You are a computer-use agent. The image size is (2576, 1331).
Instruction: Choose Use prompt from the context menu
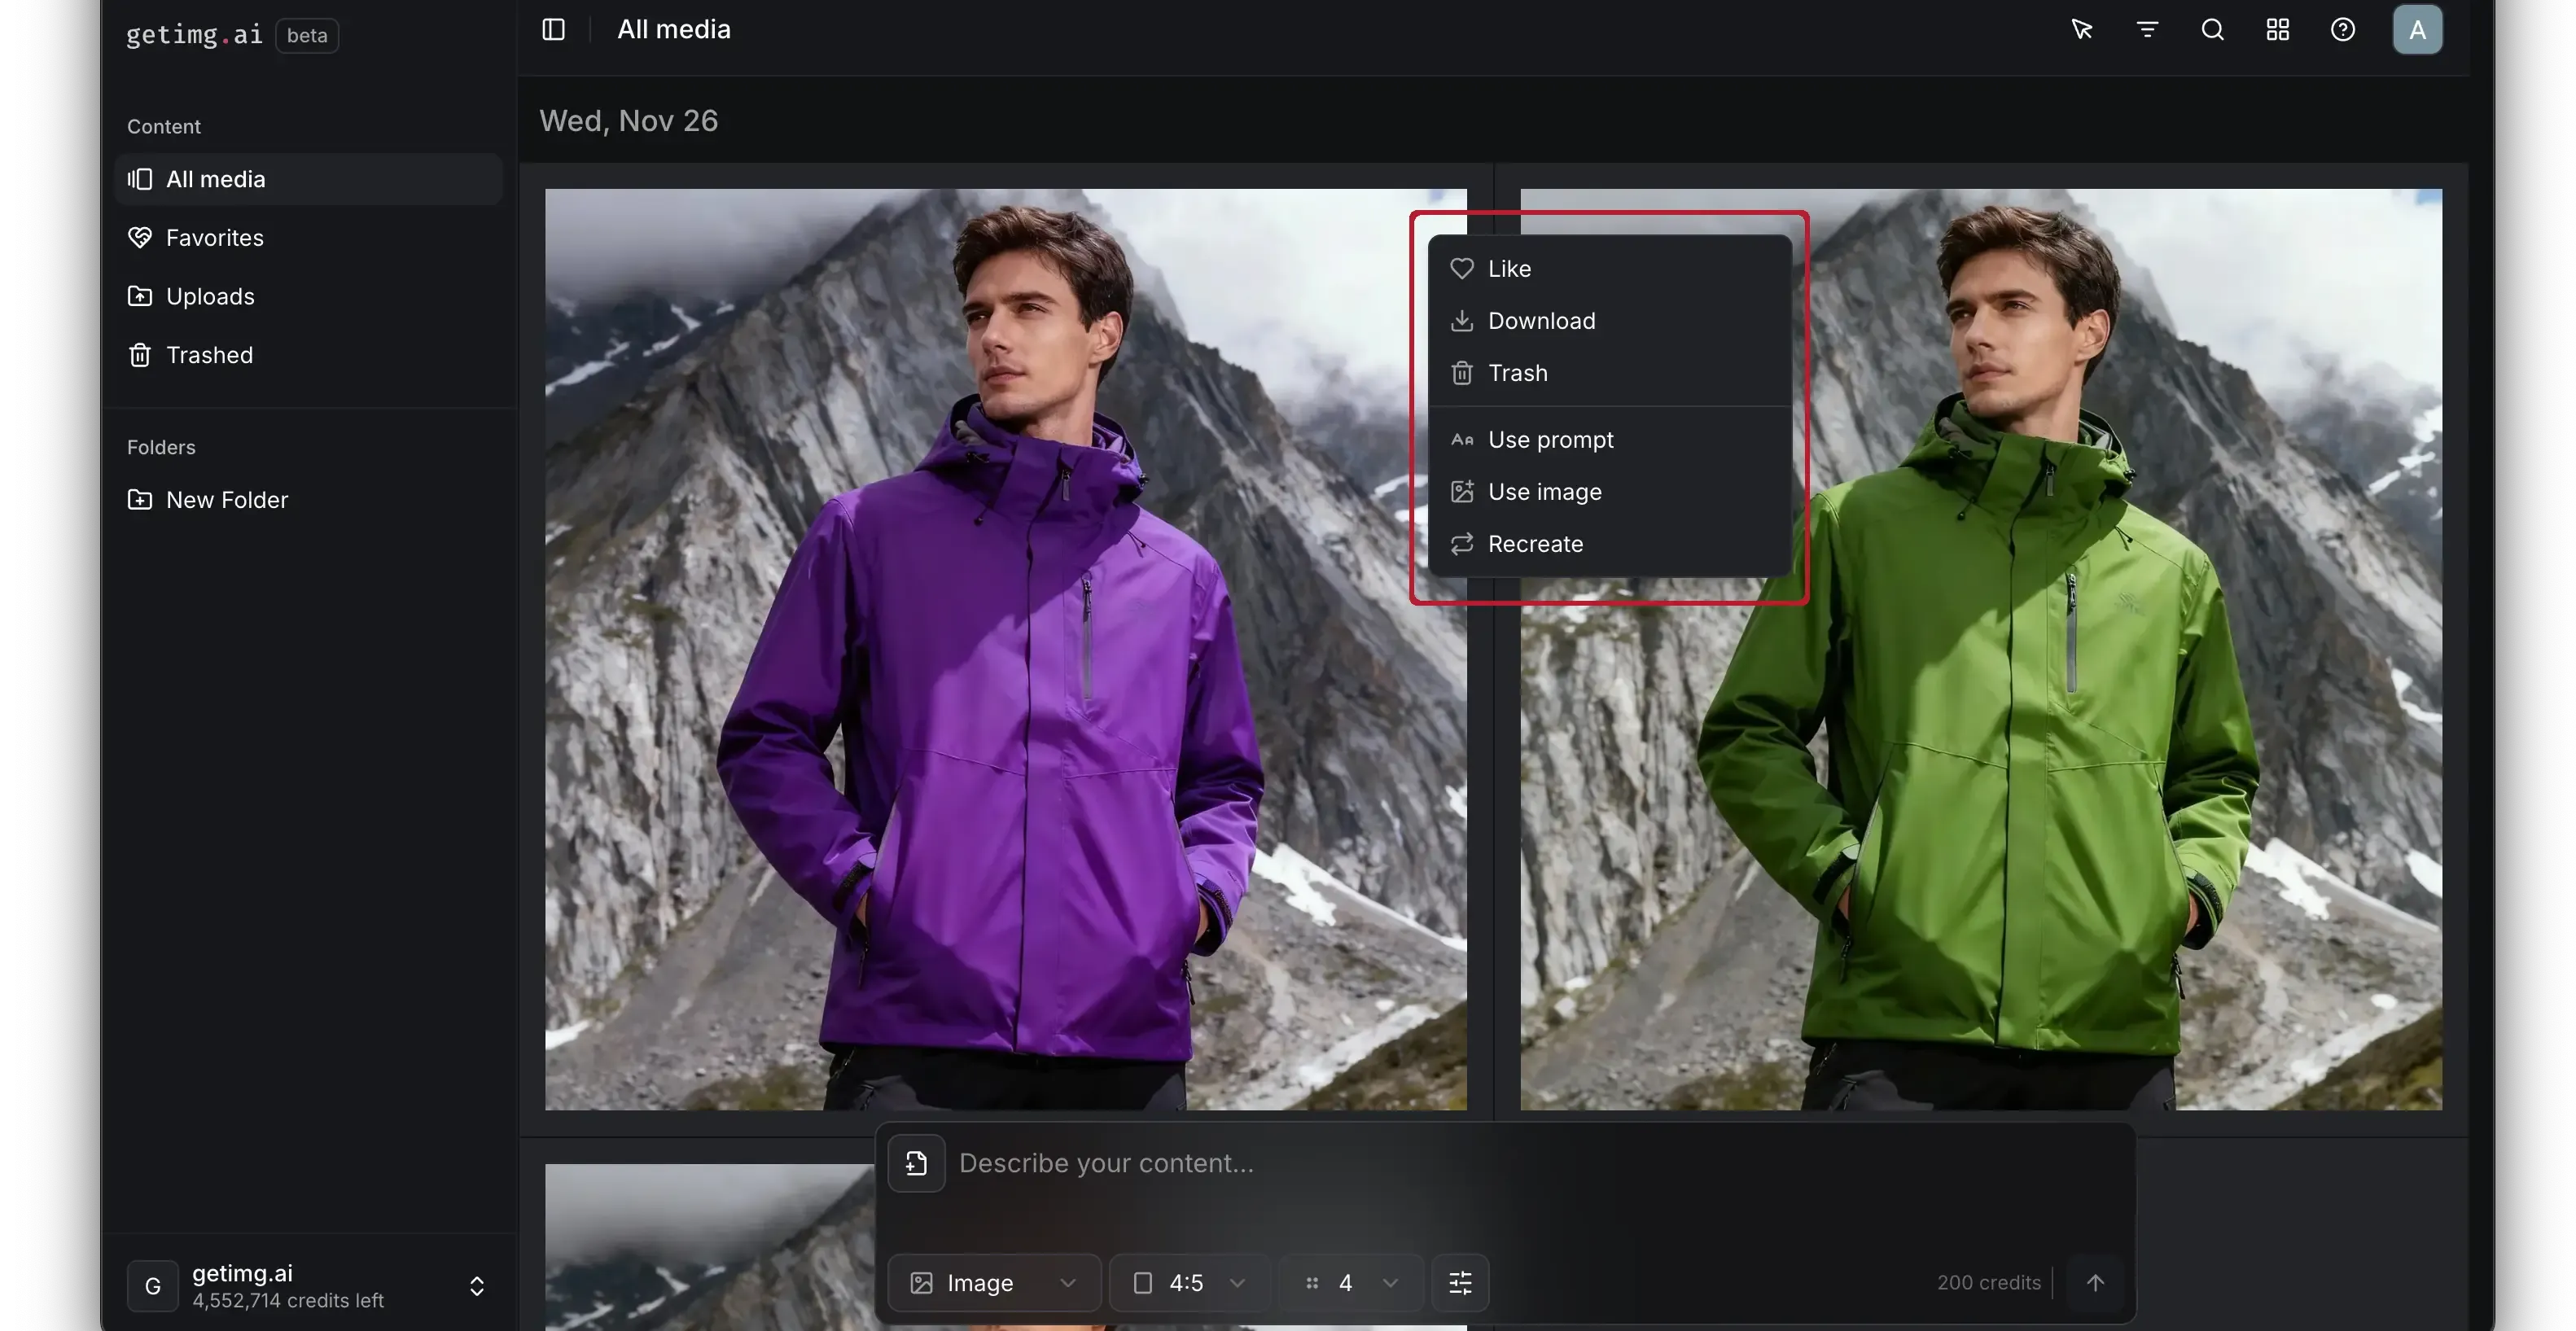tap(1550, 439)
